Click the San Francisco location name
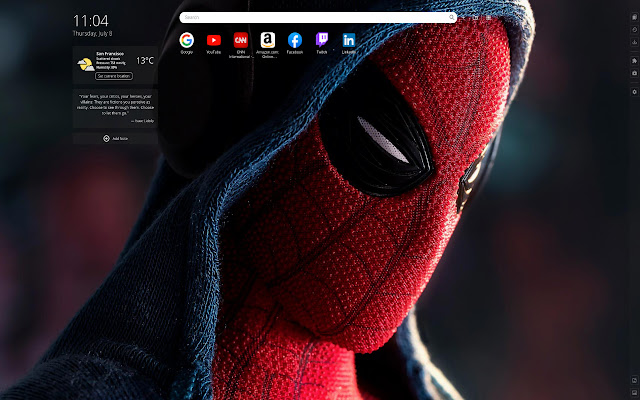Image resolution: width=640 pixels, height=400 pixels. [110, 53]
